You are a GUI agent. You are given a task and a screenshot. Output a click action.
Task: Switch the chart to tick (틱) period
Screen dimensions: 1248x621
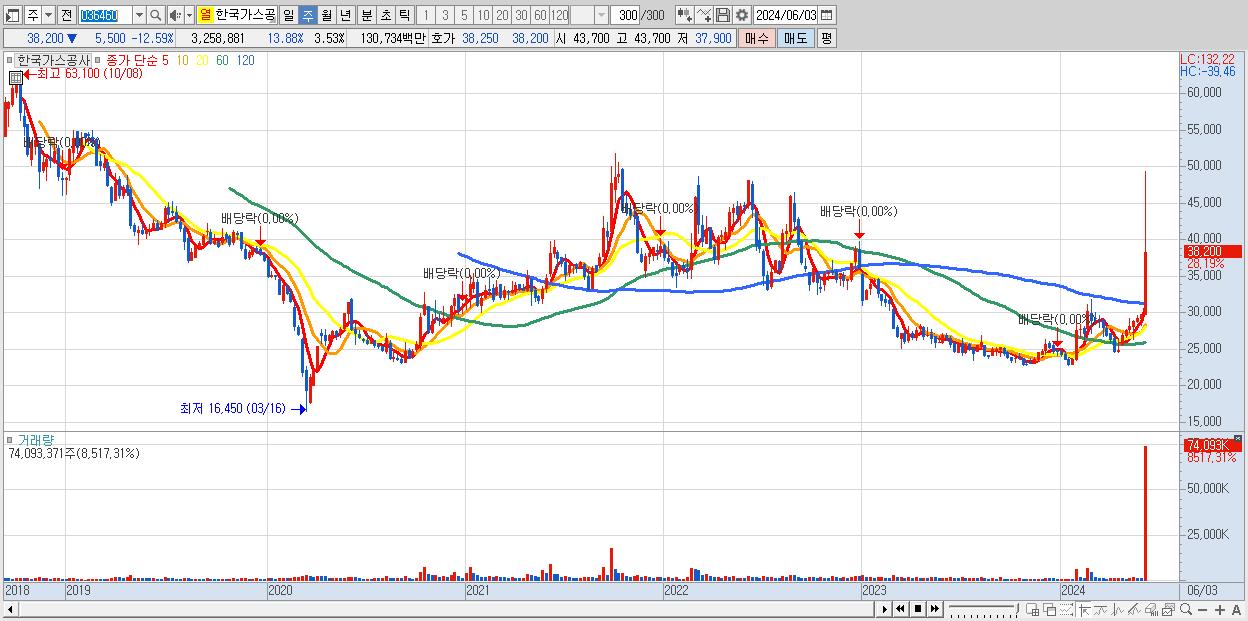(x=404, y=15)
